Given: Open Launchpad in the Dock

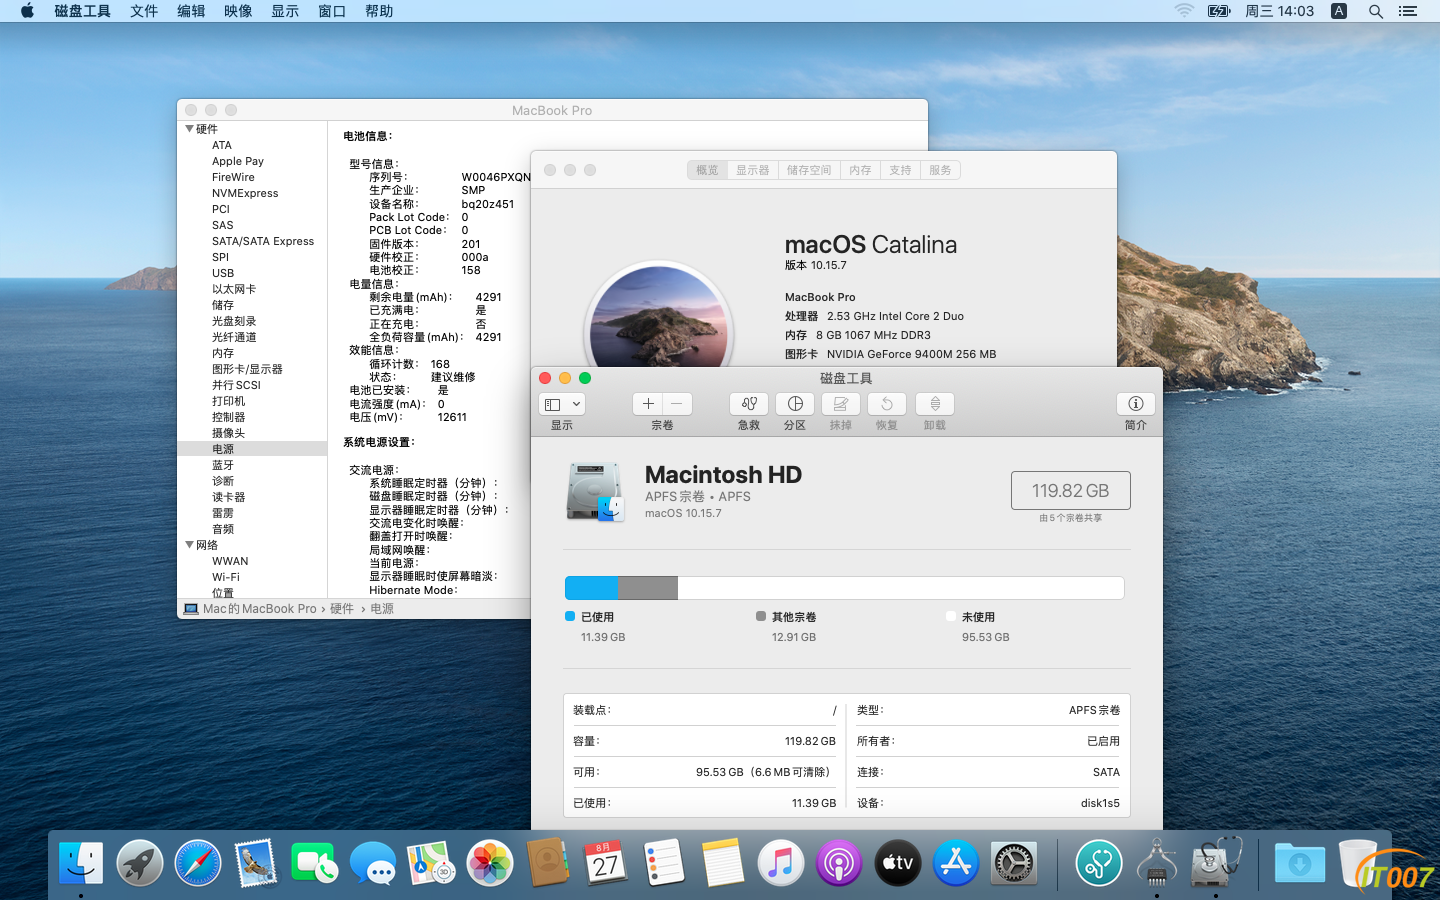Looking at the screenshot, I should click(x=140, y=862).
